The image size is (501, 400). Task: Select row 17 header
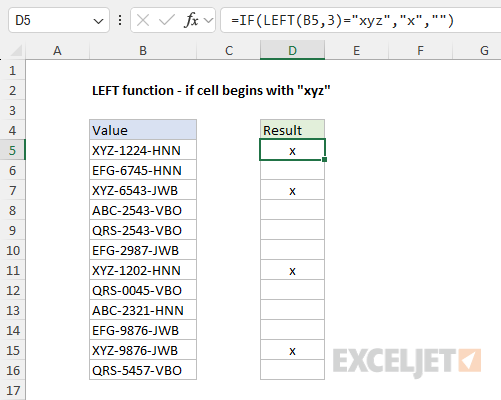click(x=13, y=390)
